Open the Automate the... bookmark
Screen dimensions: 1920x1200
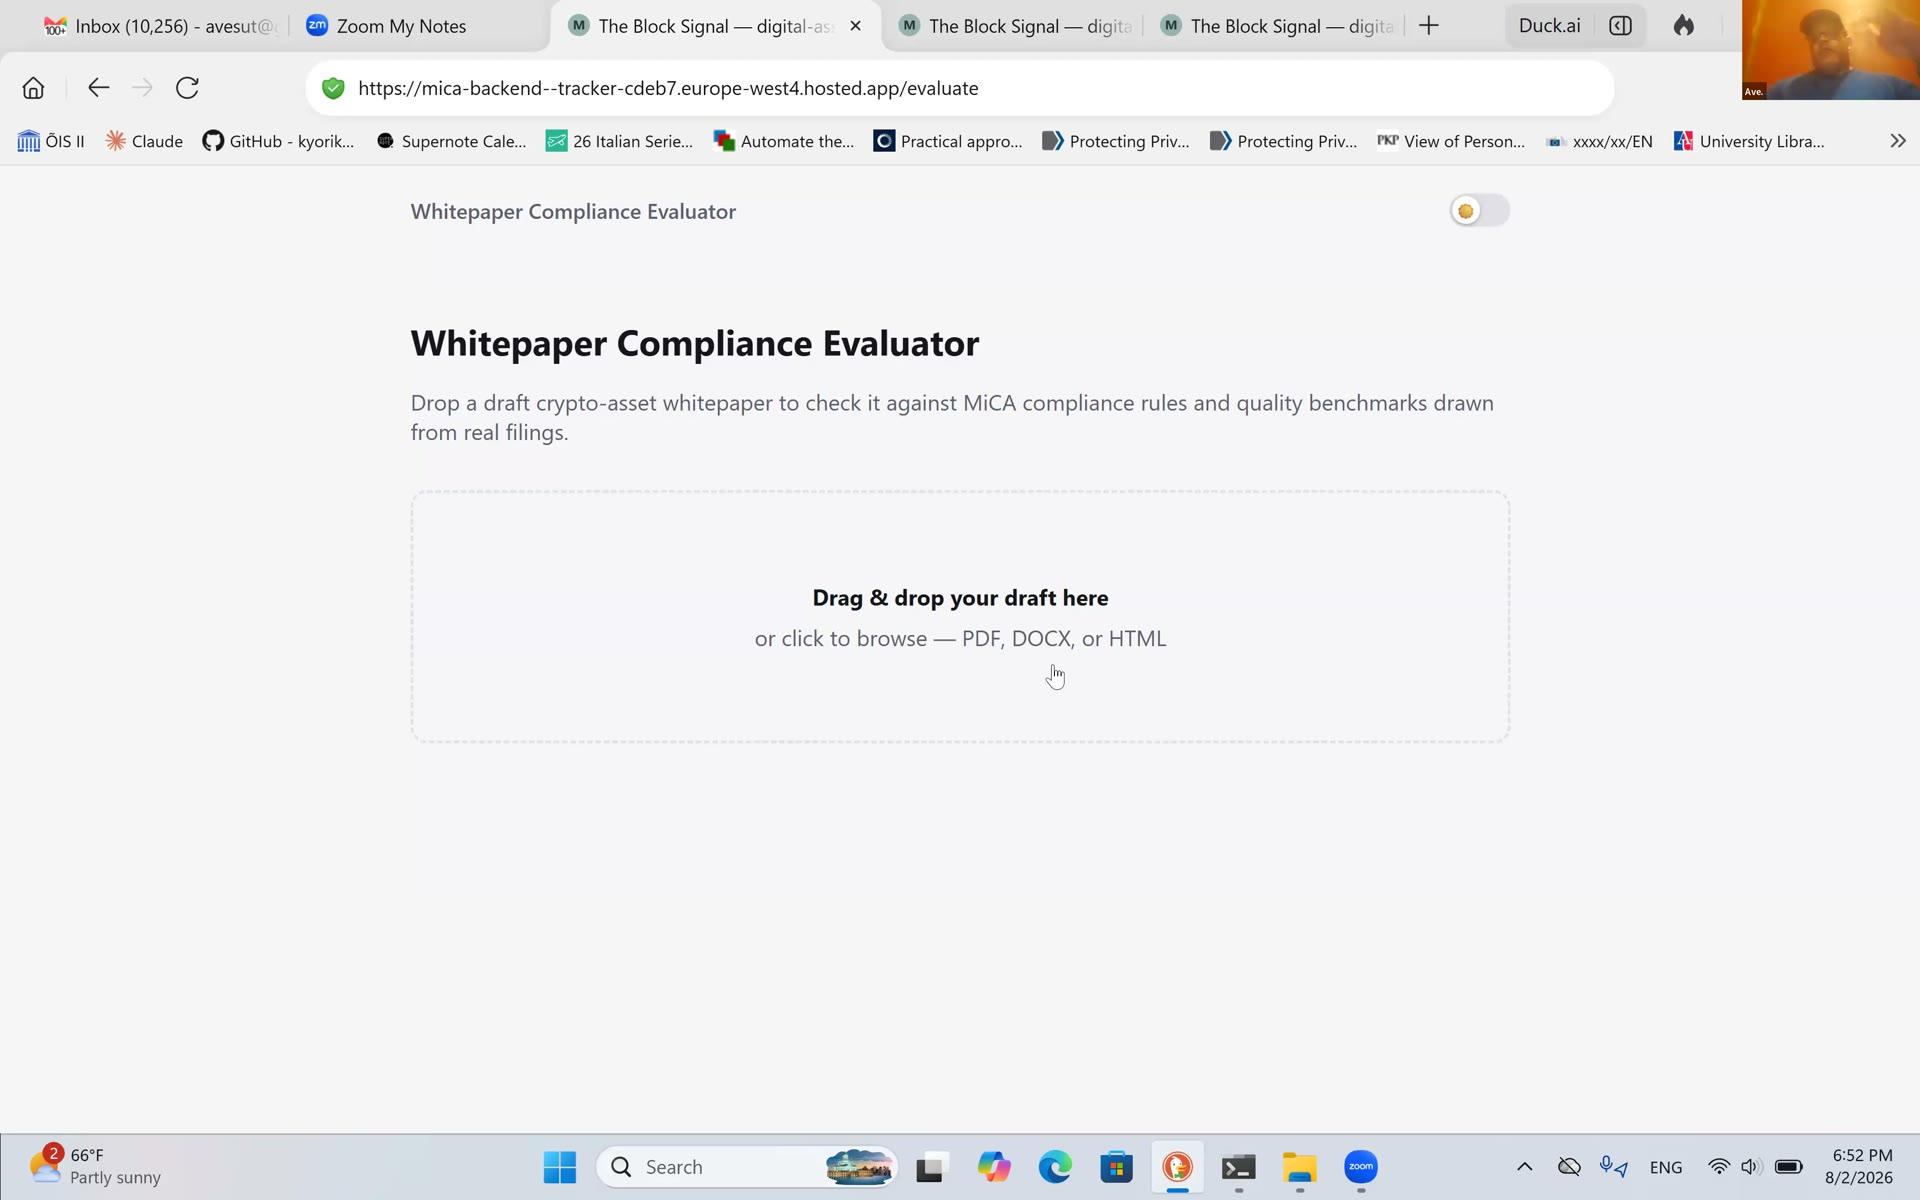pyautogui.click(x=784, y=141)
